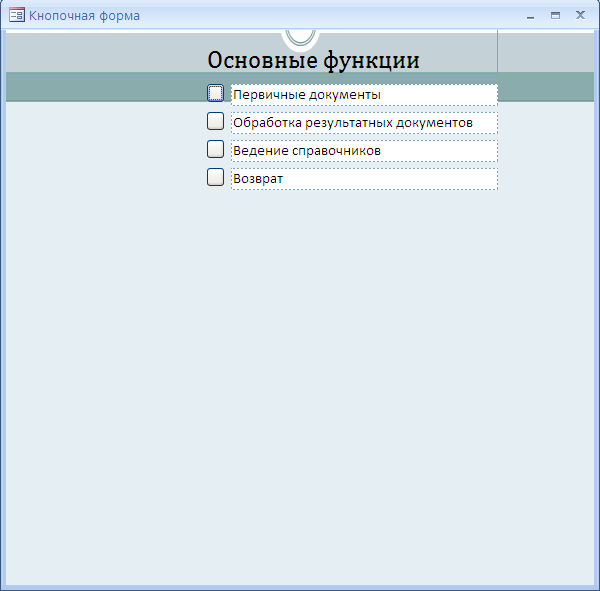
Task: Select the Возврат label
Action: (x=364, y=179)
